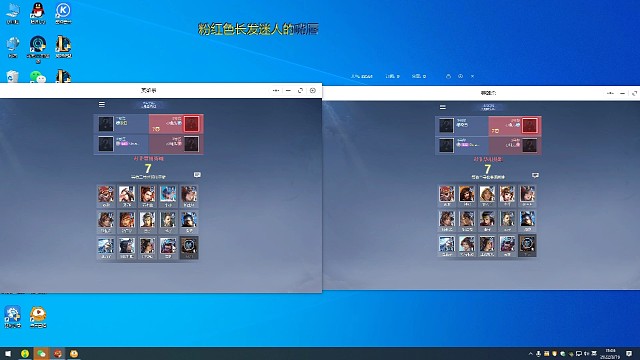Open the network globe desktop icon
The image size is (640, 360).
13,47
